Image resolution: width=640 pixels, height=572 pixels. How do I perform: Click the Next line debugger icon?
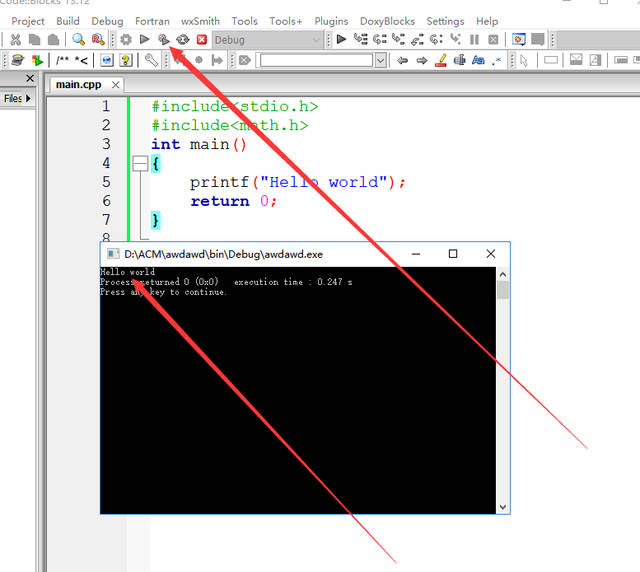[x=380, y=39]
